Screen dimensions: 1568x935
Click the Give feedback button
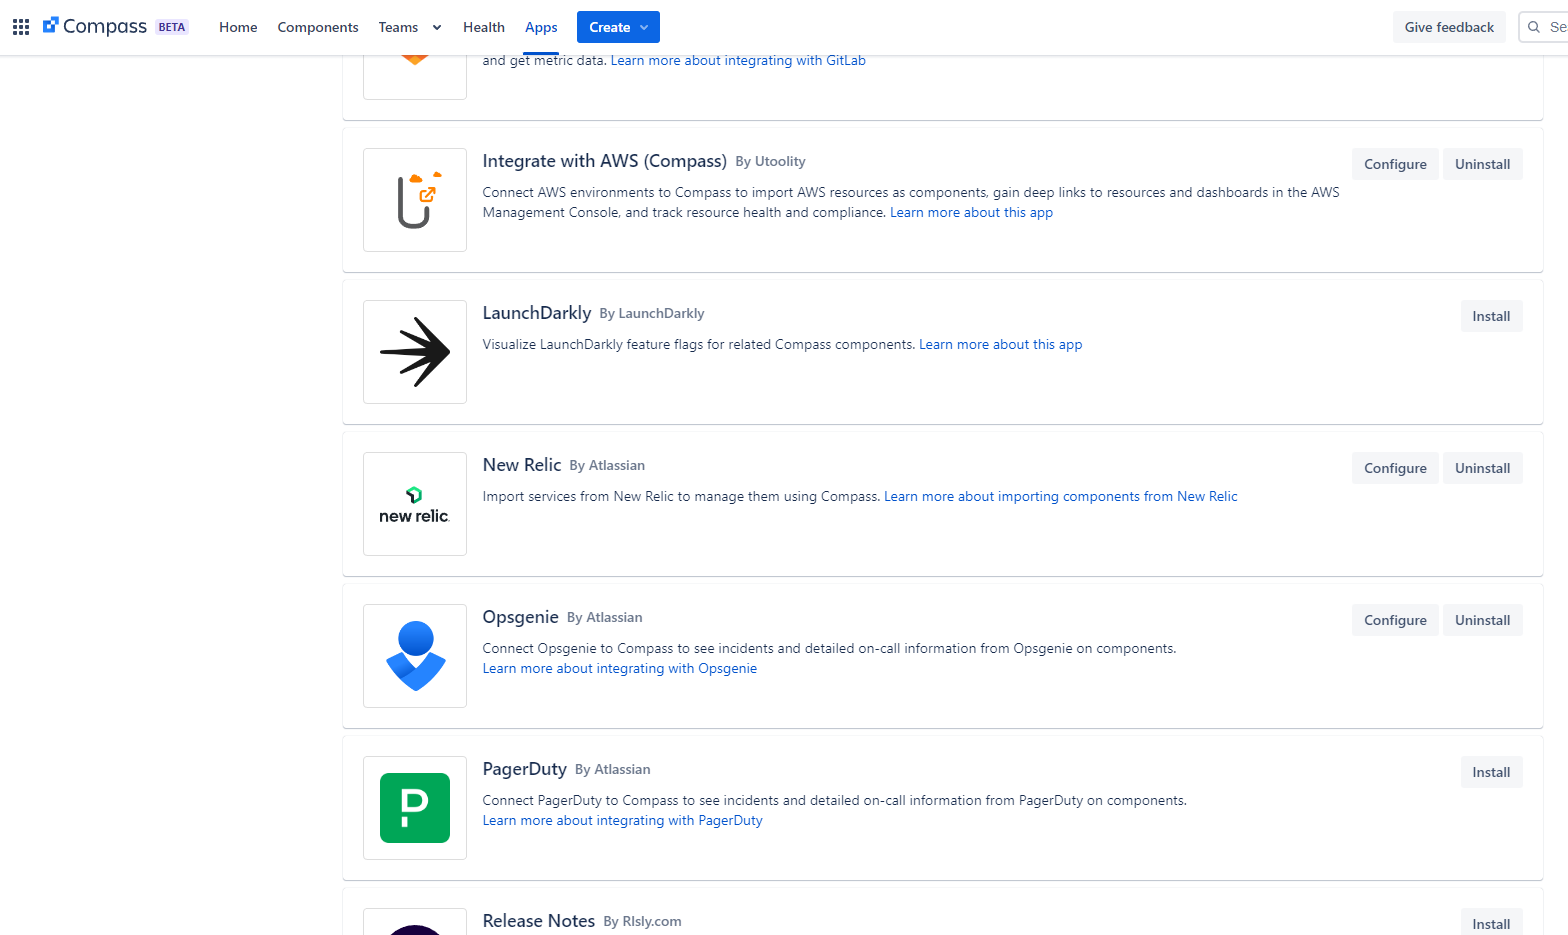1449,27
